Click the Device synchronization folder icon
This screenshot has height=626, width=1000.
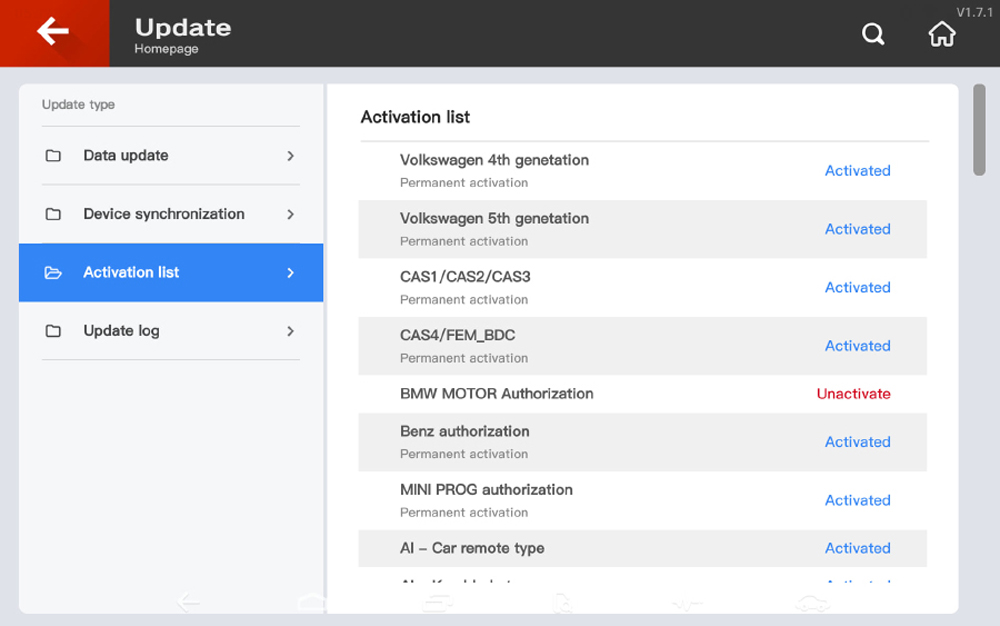(x=53, y=214)
